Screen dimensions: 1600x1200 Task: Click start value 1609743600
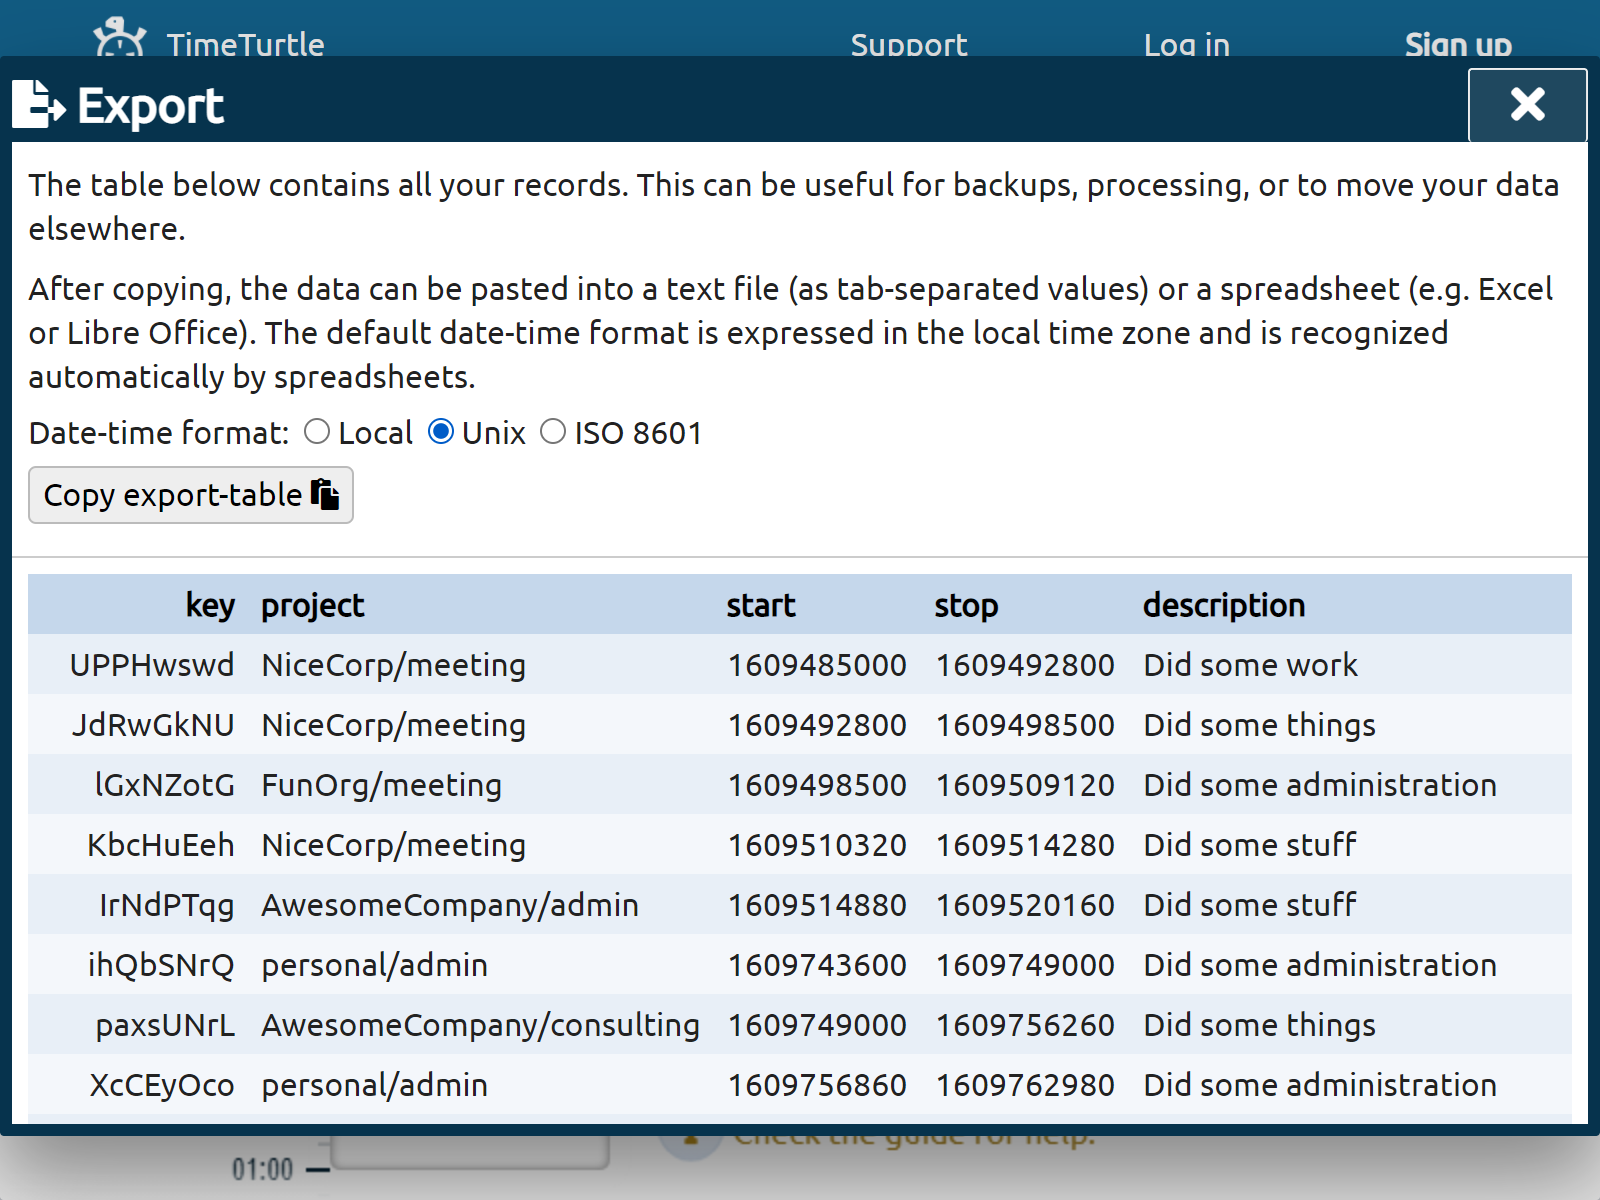pyautogui.click(x=817, y=965)
